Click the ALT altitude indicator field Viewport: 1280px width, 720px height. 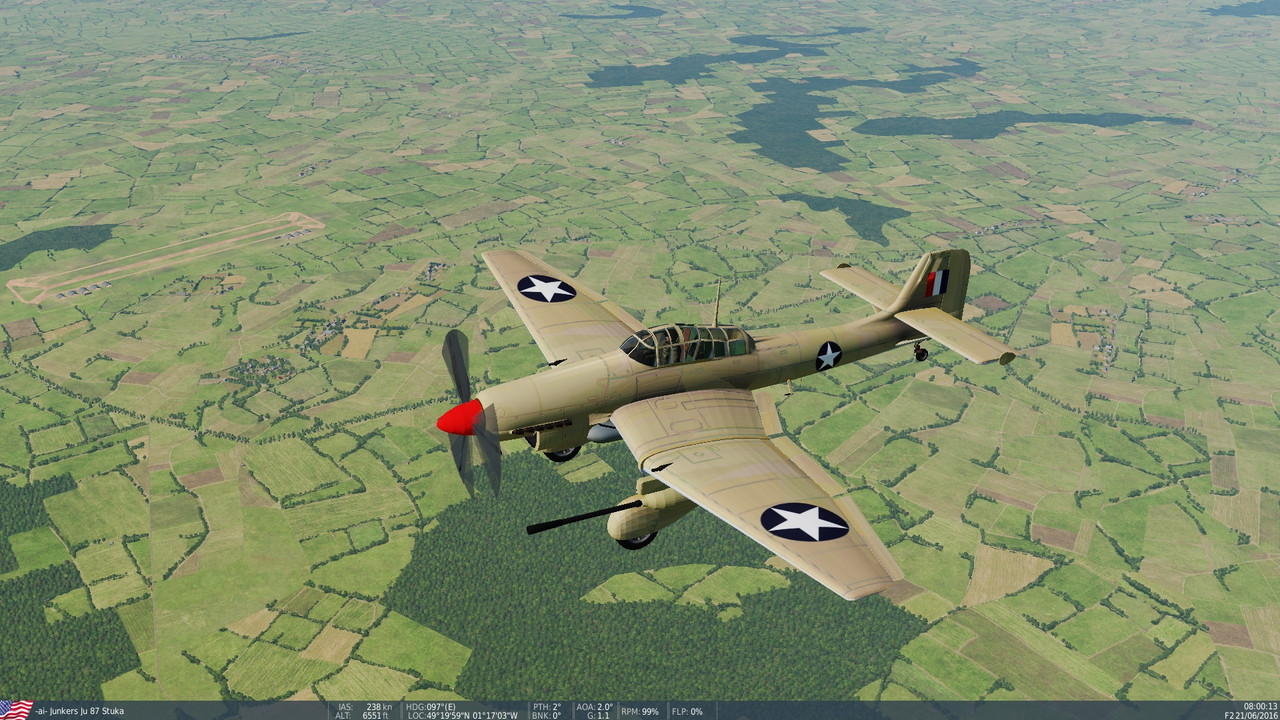pos(343,714)
